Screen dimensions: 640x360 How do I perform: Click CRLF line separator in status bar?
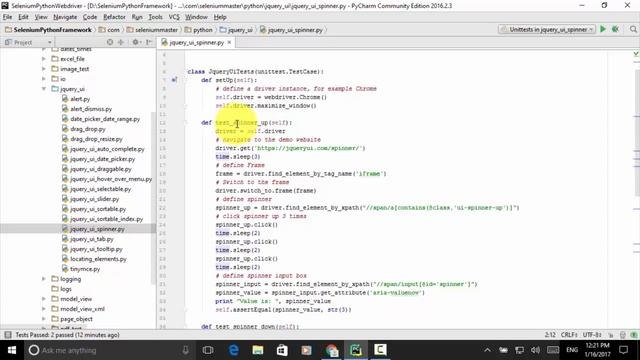pos(569,335)
